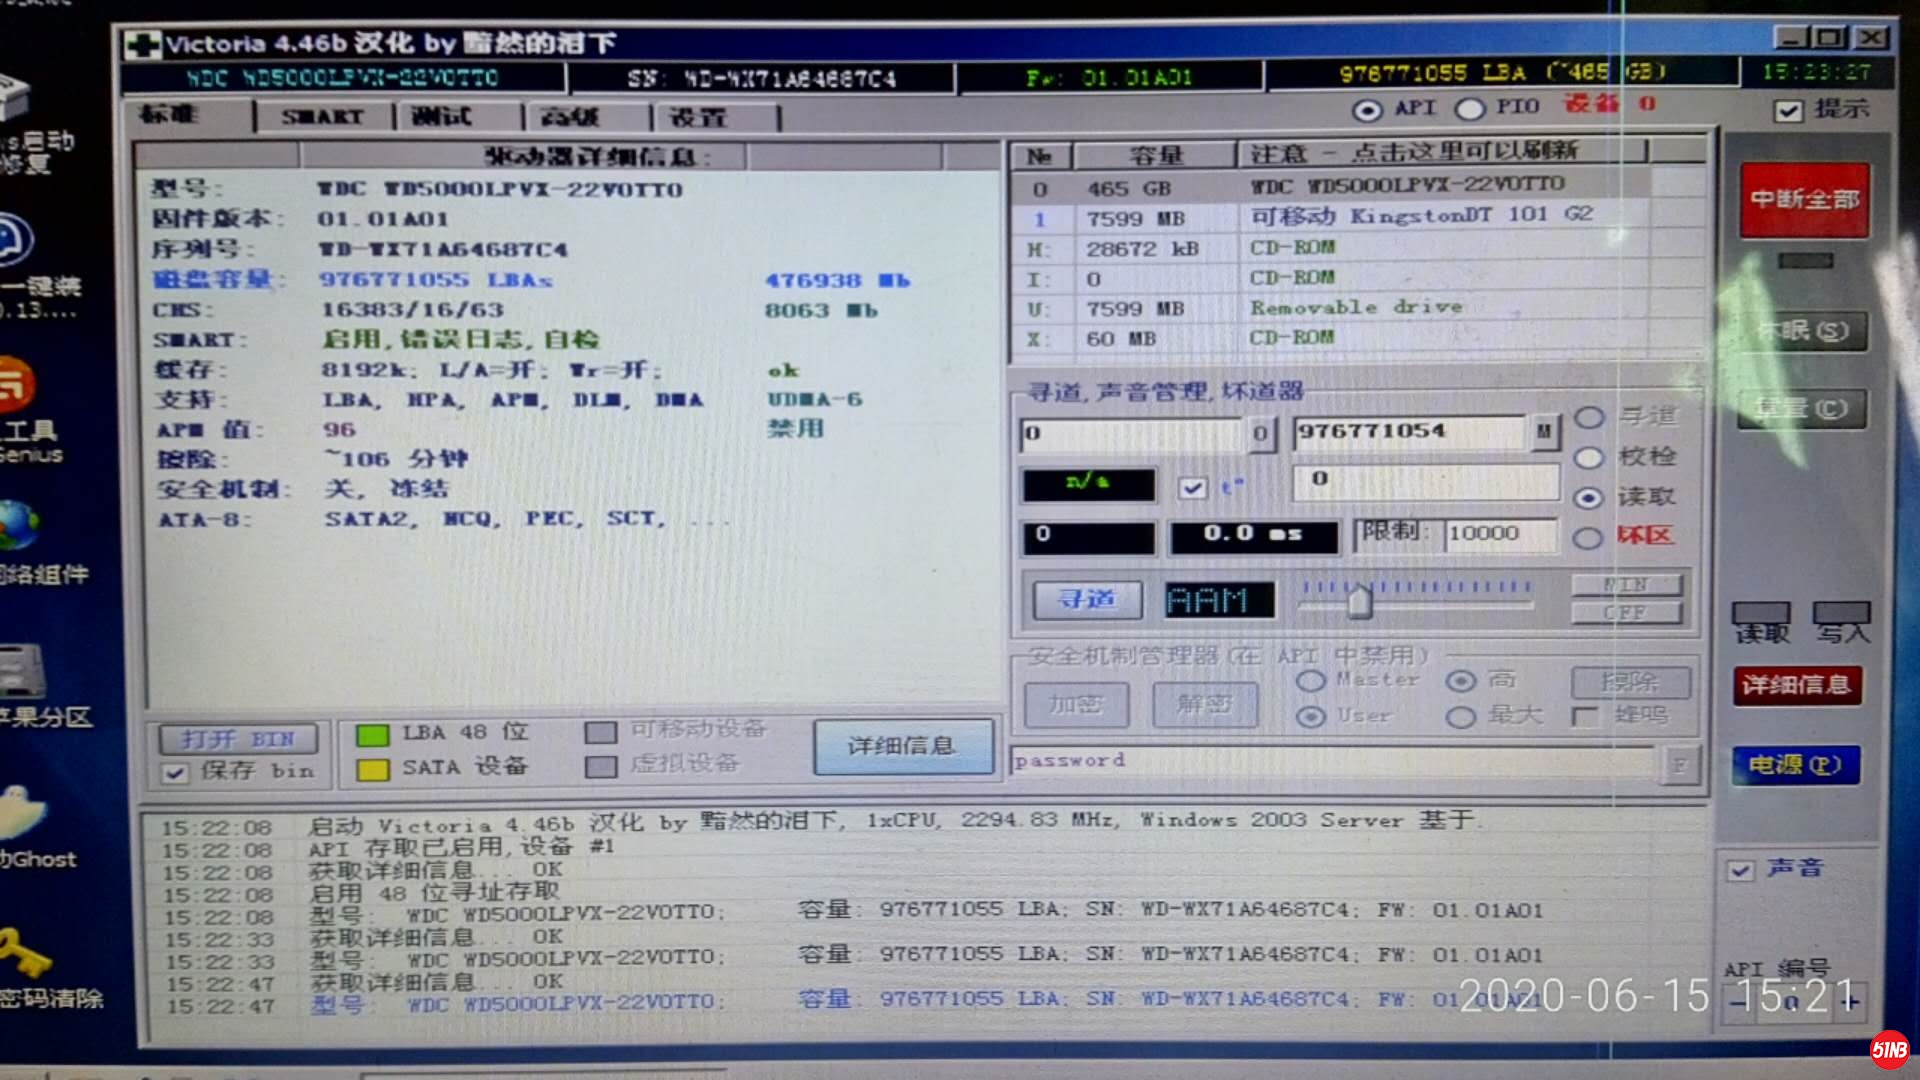Toggle the sound checkbox

1740,870
